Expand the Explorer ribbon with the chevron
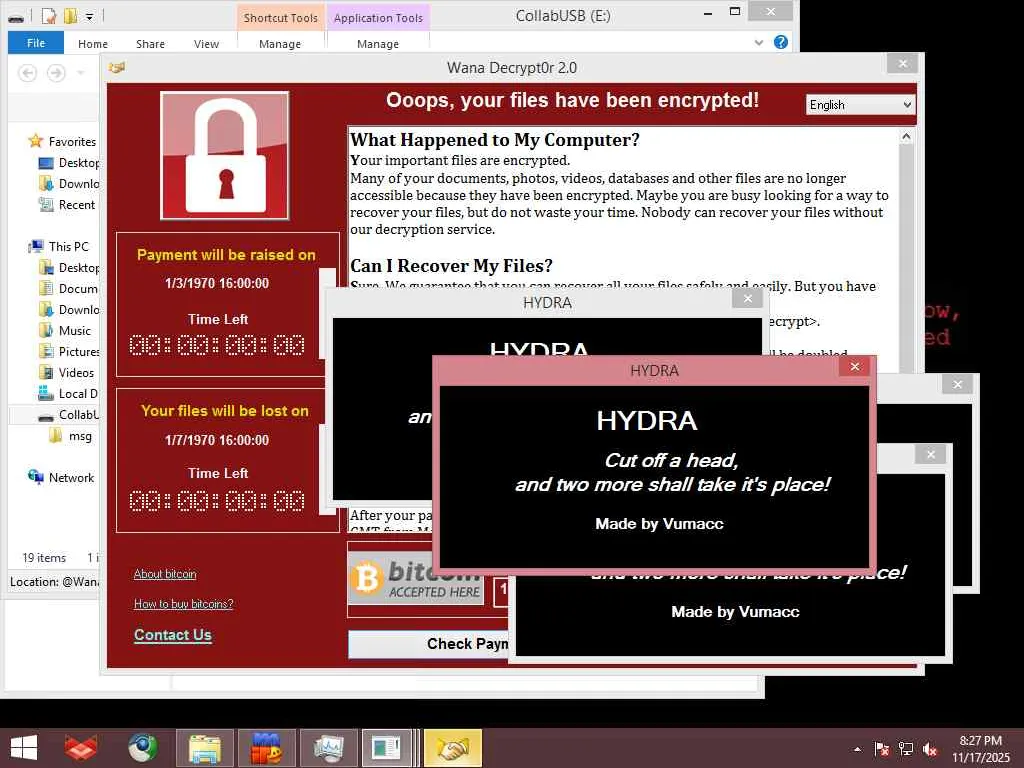Viewport: 1024px width, 768px height. (759, 42)
